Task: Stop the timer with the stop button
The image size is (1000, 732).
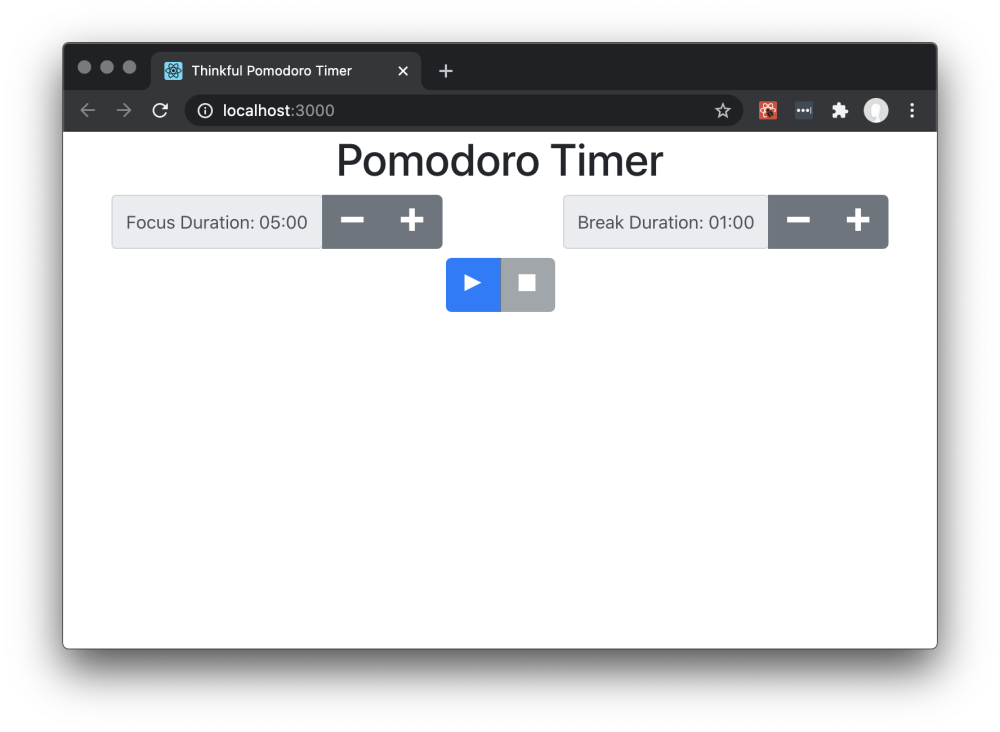Action: [x=527, y=284]
